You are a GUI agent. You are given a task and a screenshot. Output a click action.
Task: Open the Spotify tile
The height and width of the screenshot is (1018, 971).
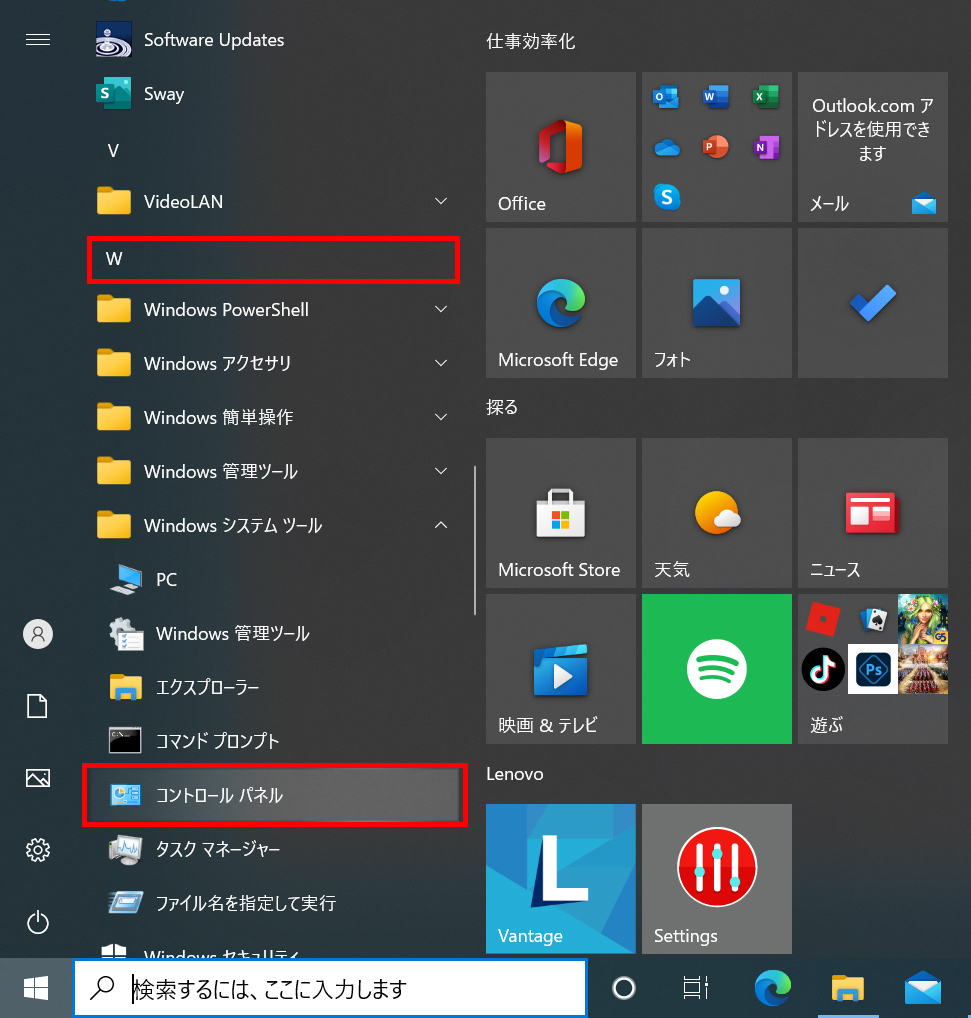tap(717, 669)
